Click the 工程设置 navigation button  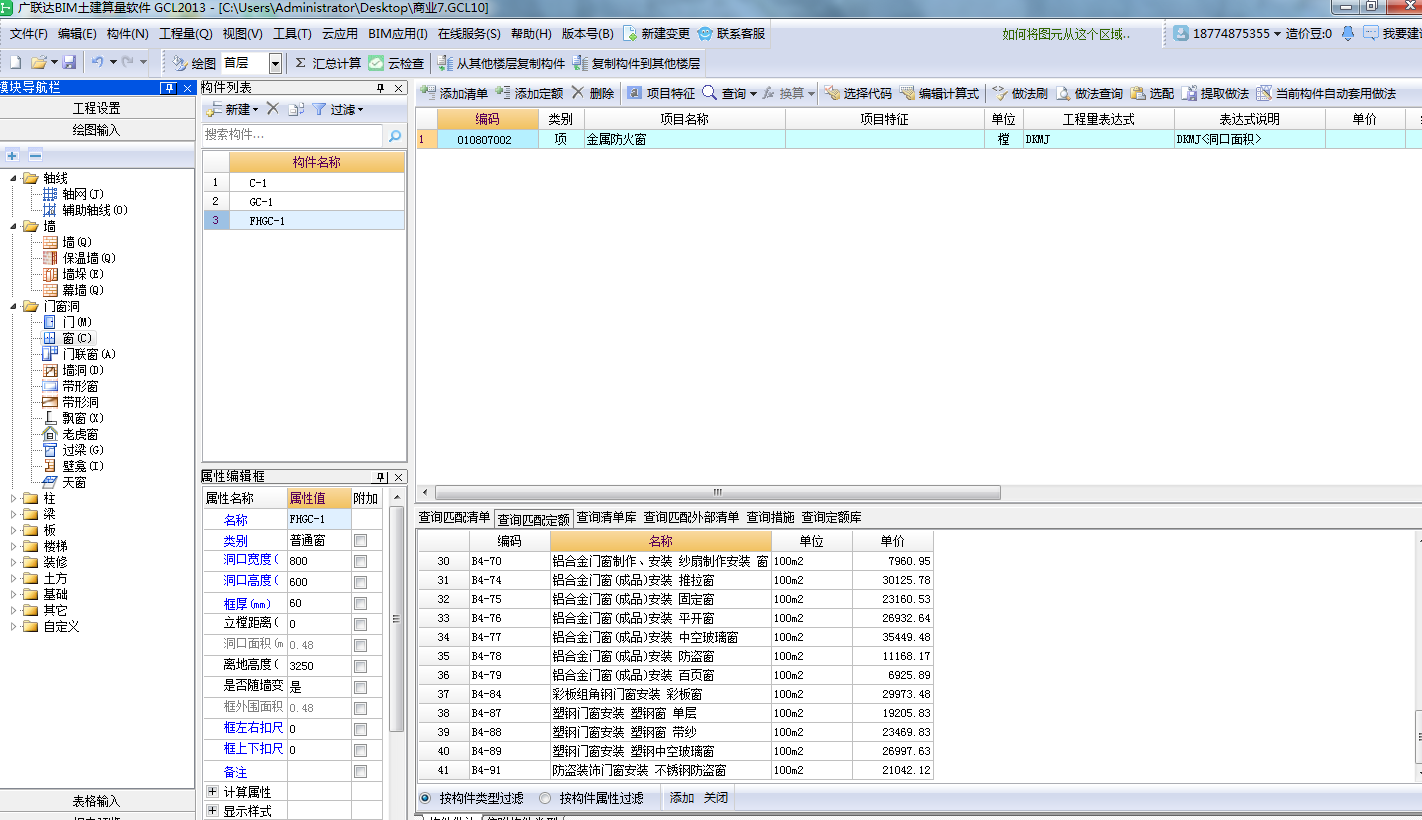tap(97, 108)
